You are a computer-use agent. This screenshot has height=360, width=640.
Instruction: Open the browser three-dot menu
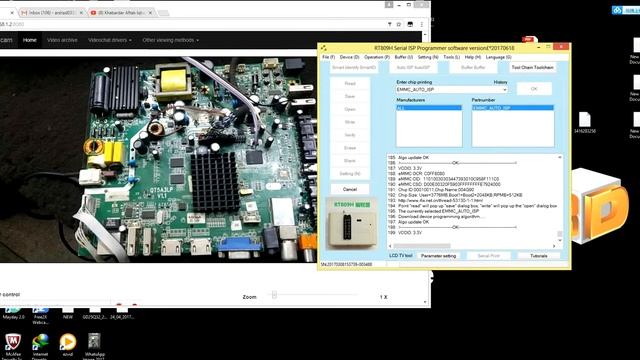(422, 24)
